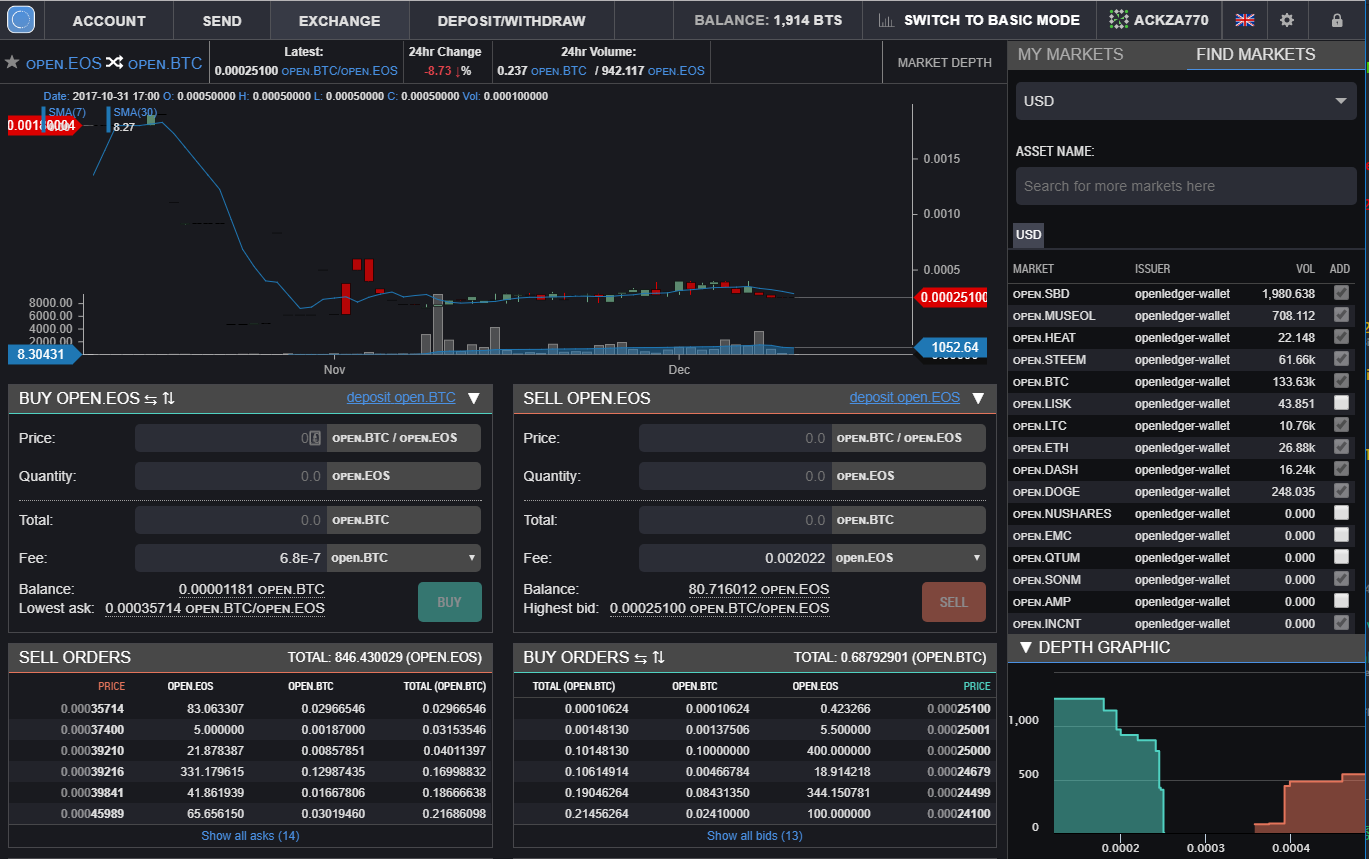Viewport: 1369px width, 859px height.
Task: Switch to the My Markets tab
Action: pyautogui.click(x=1070, y=54)
